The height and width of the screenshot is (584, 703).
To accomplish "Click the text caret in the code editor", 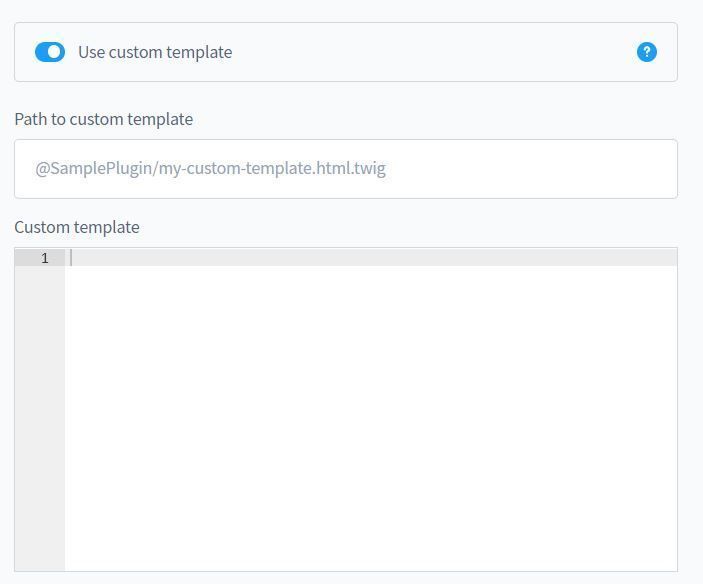I will [71, 258].
